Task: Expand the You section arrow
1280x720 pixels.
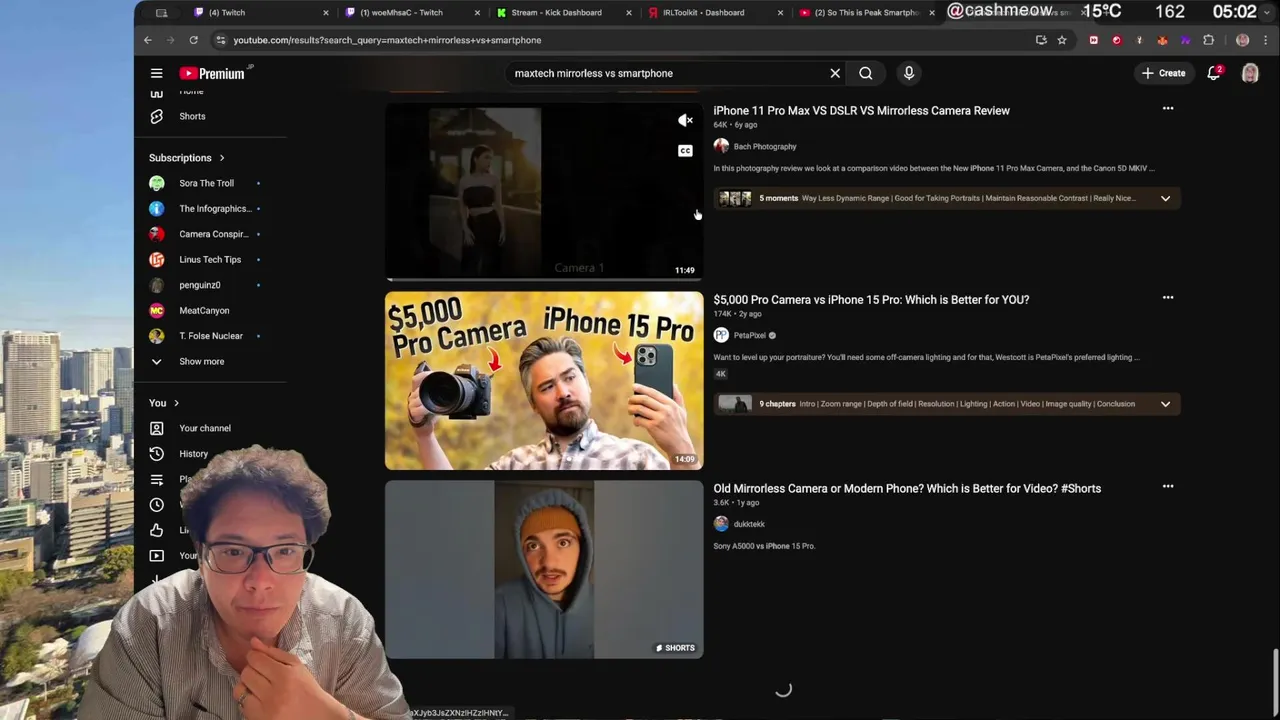Action: click(x=176, y=403)
